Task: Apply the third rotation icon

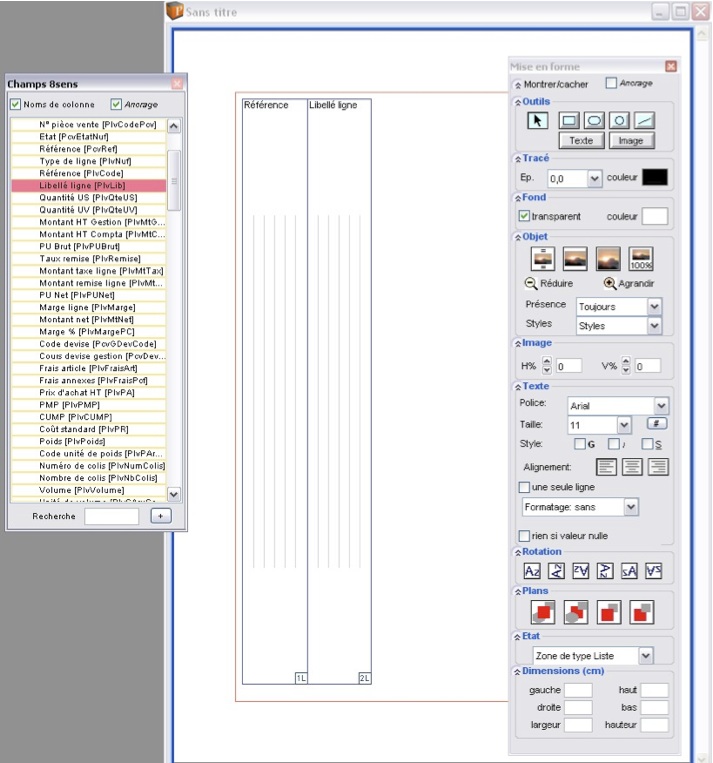Action: pyautogui.click(x=581, y=571)
